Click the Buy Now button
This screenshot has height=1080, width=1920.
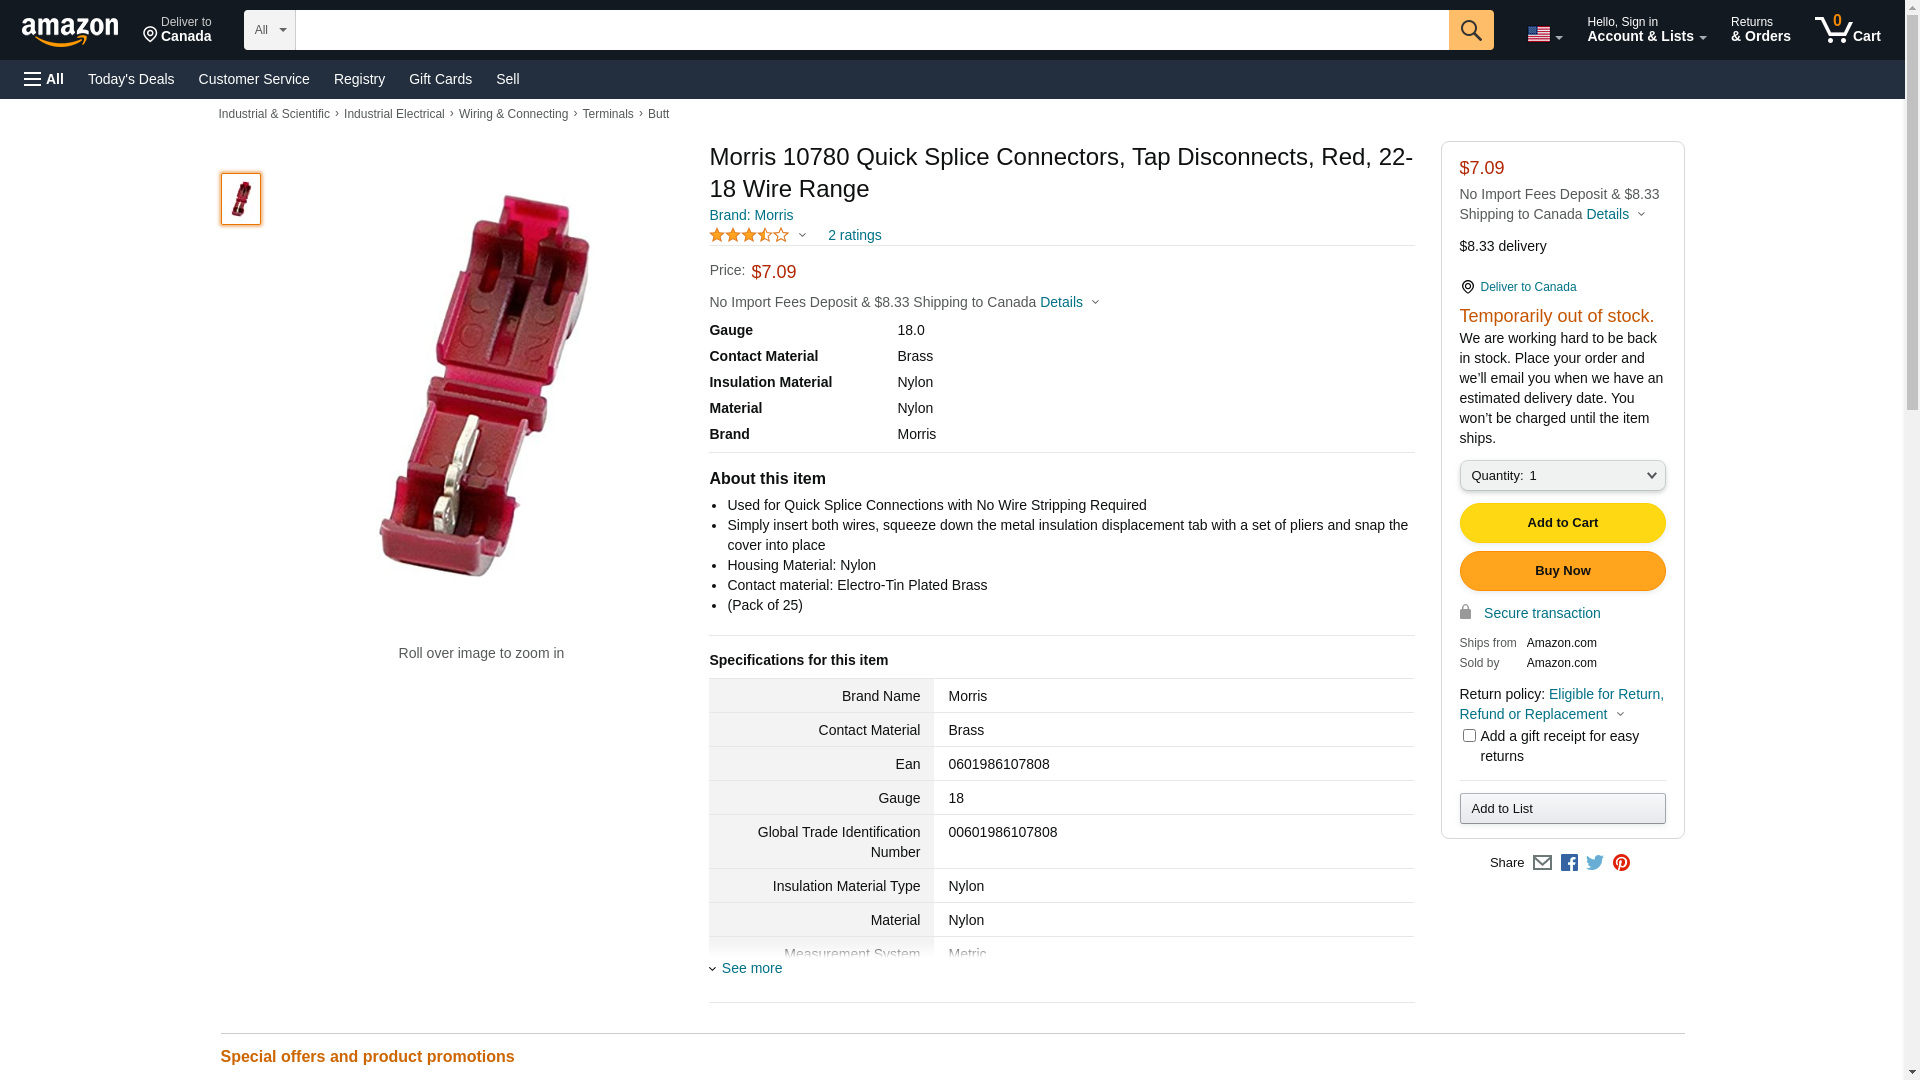point(1562,571)
